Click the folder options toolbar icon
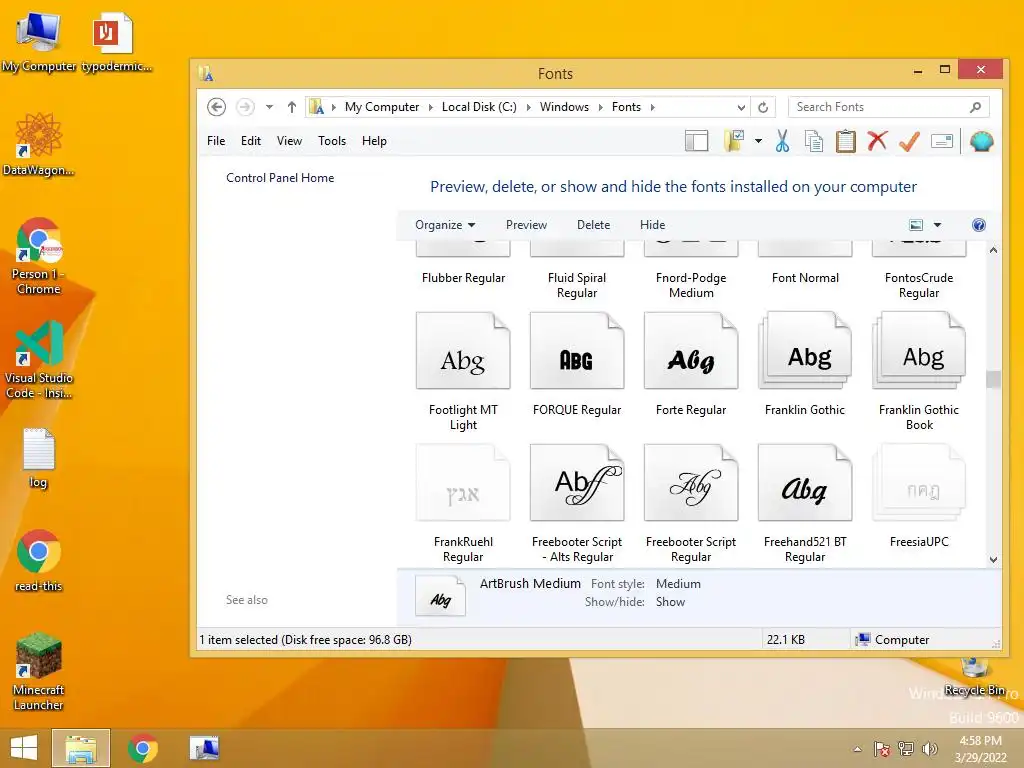Screen dimensions: 1024x768 click(735, 141)
